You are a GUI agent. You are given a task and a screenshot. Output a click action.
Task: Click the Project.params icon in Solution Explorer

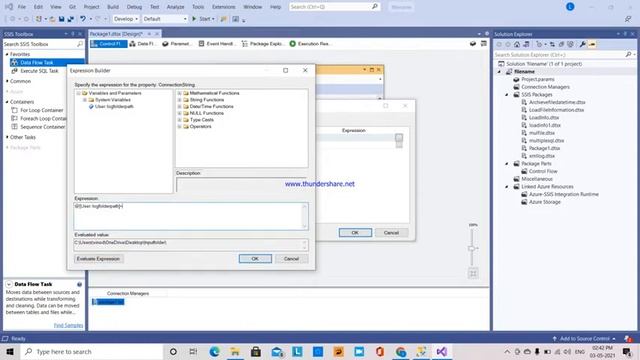coord(516,79)
